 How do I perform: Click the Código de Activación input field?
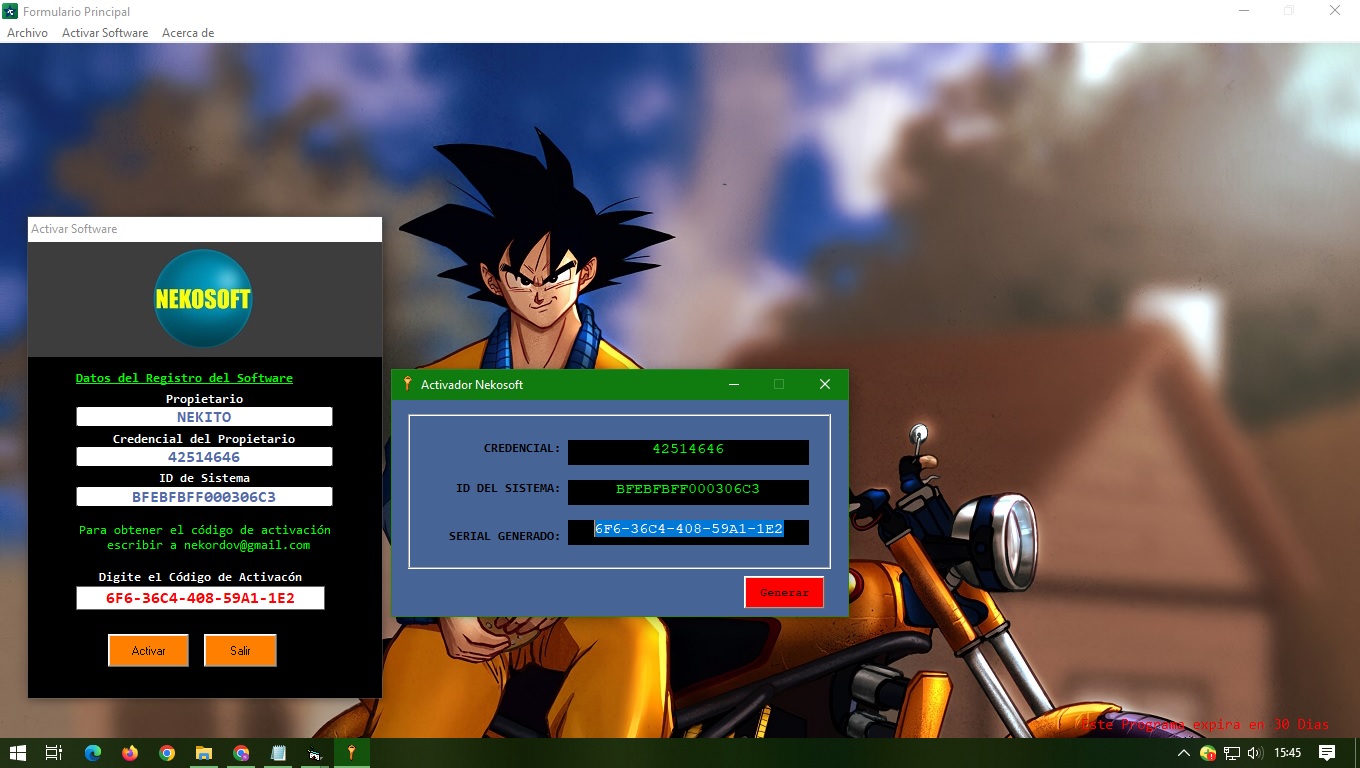pos(200,598)
